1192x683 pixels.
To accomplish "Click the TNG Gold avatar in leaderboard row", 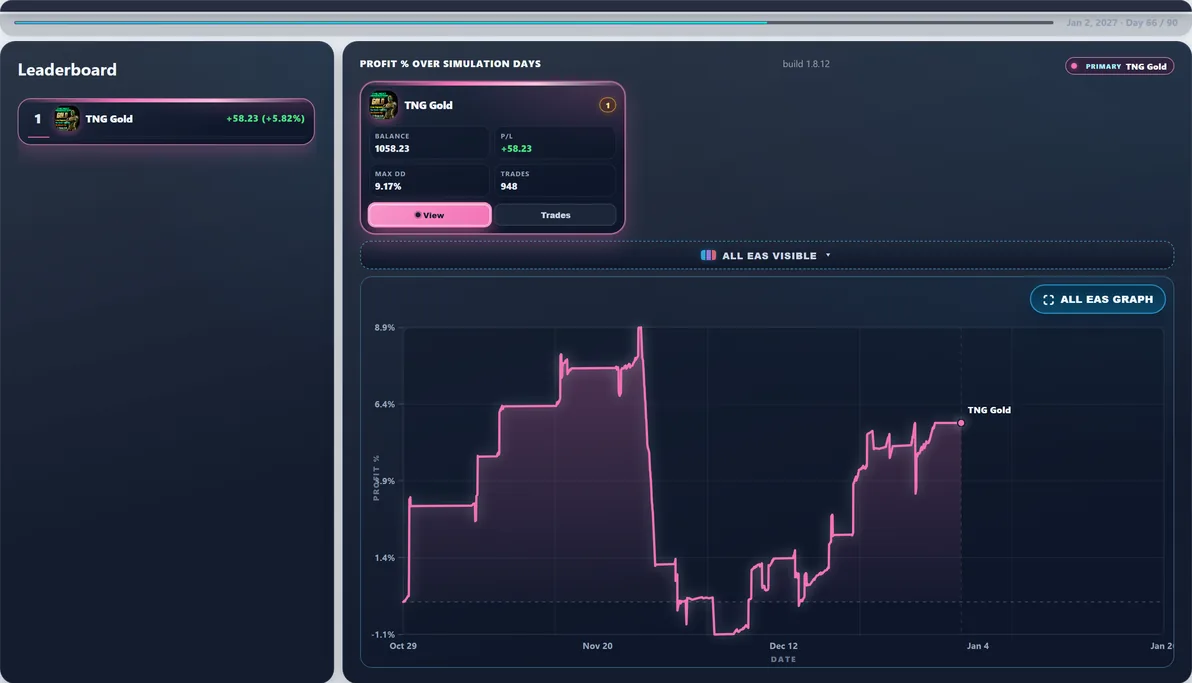I will pos(67,119).
